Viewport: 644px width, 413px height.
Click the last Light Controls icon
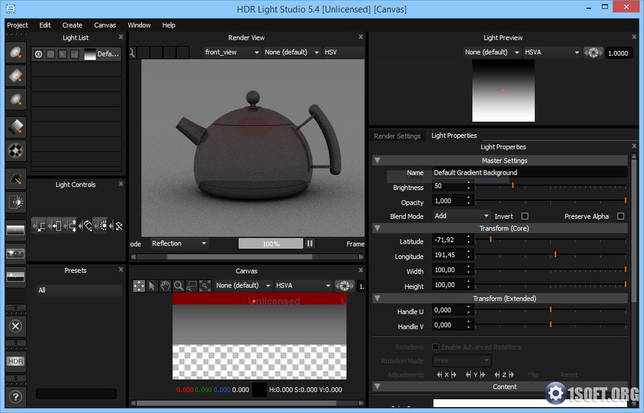(x=117, y=226)
